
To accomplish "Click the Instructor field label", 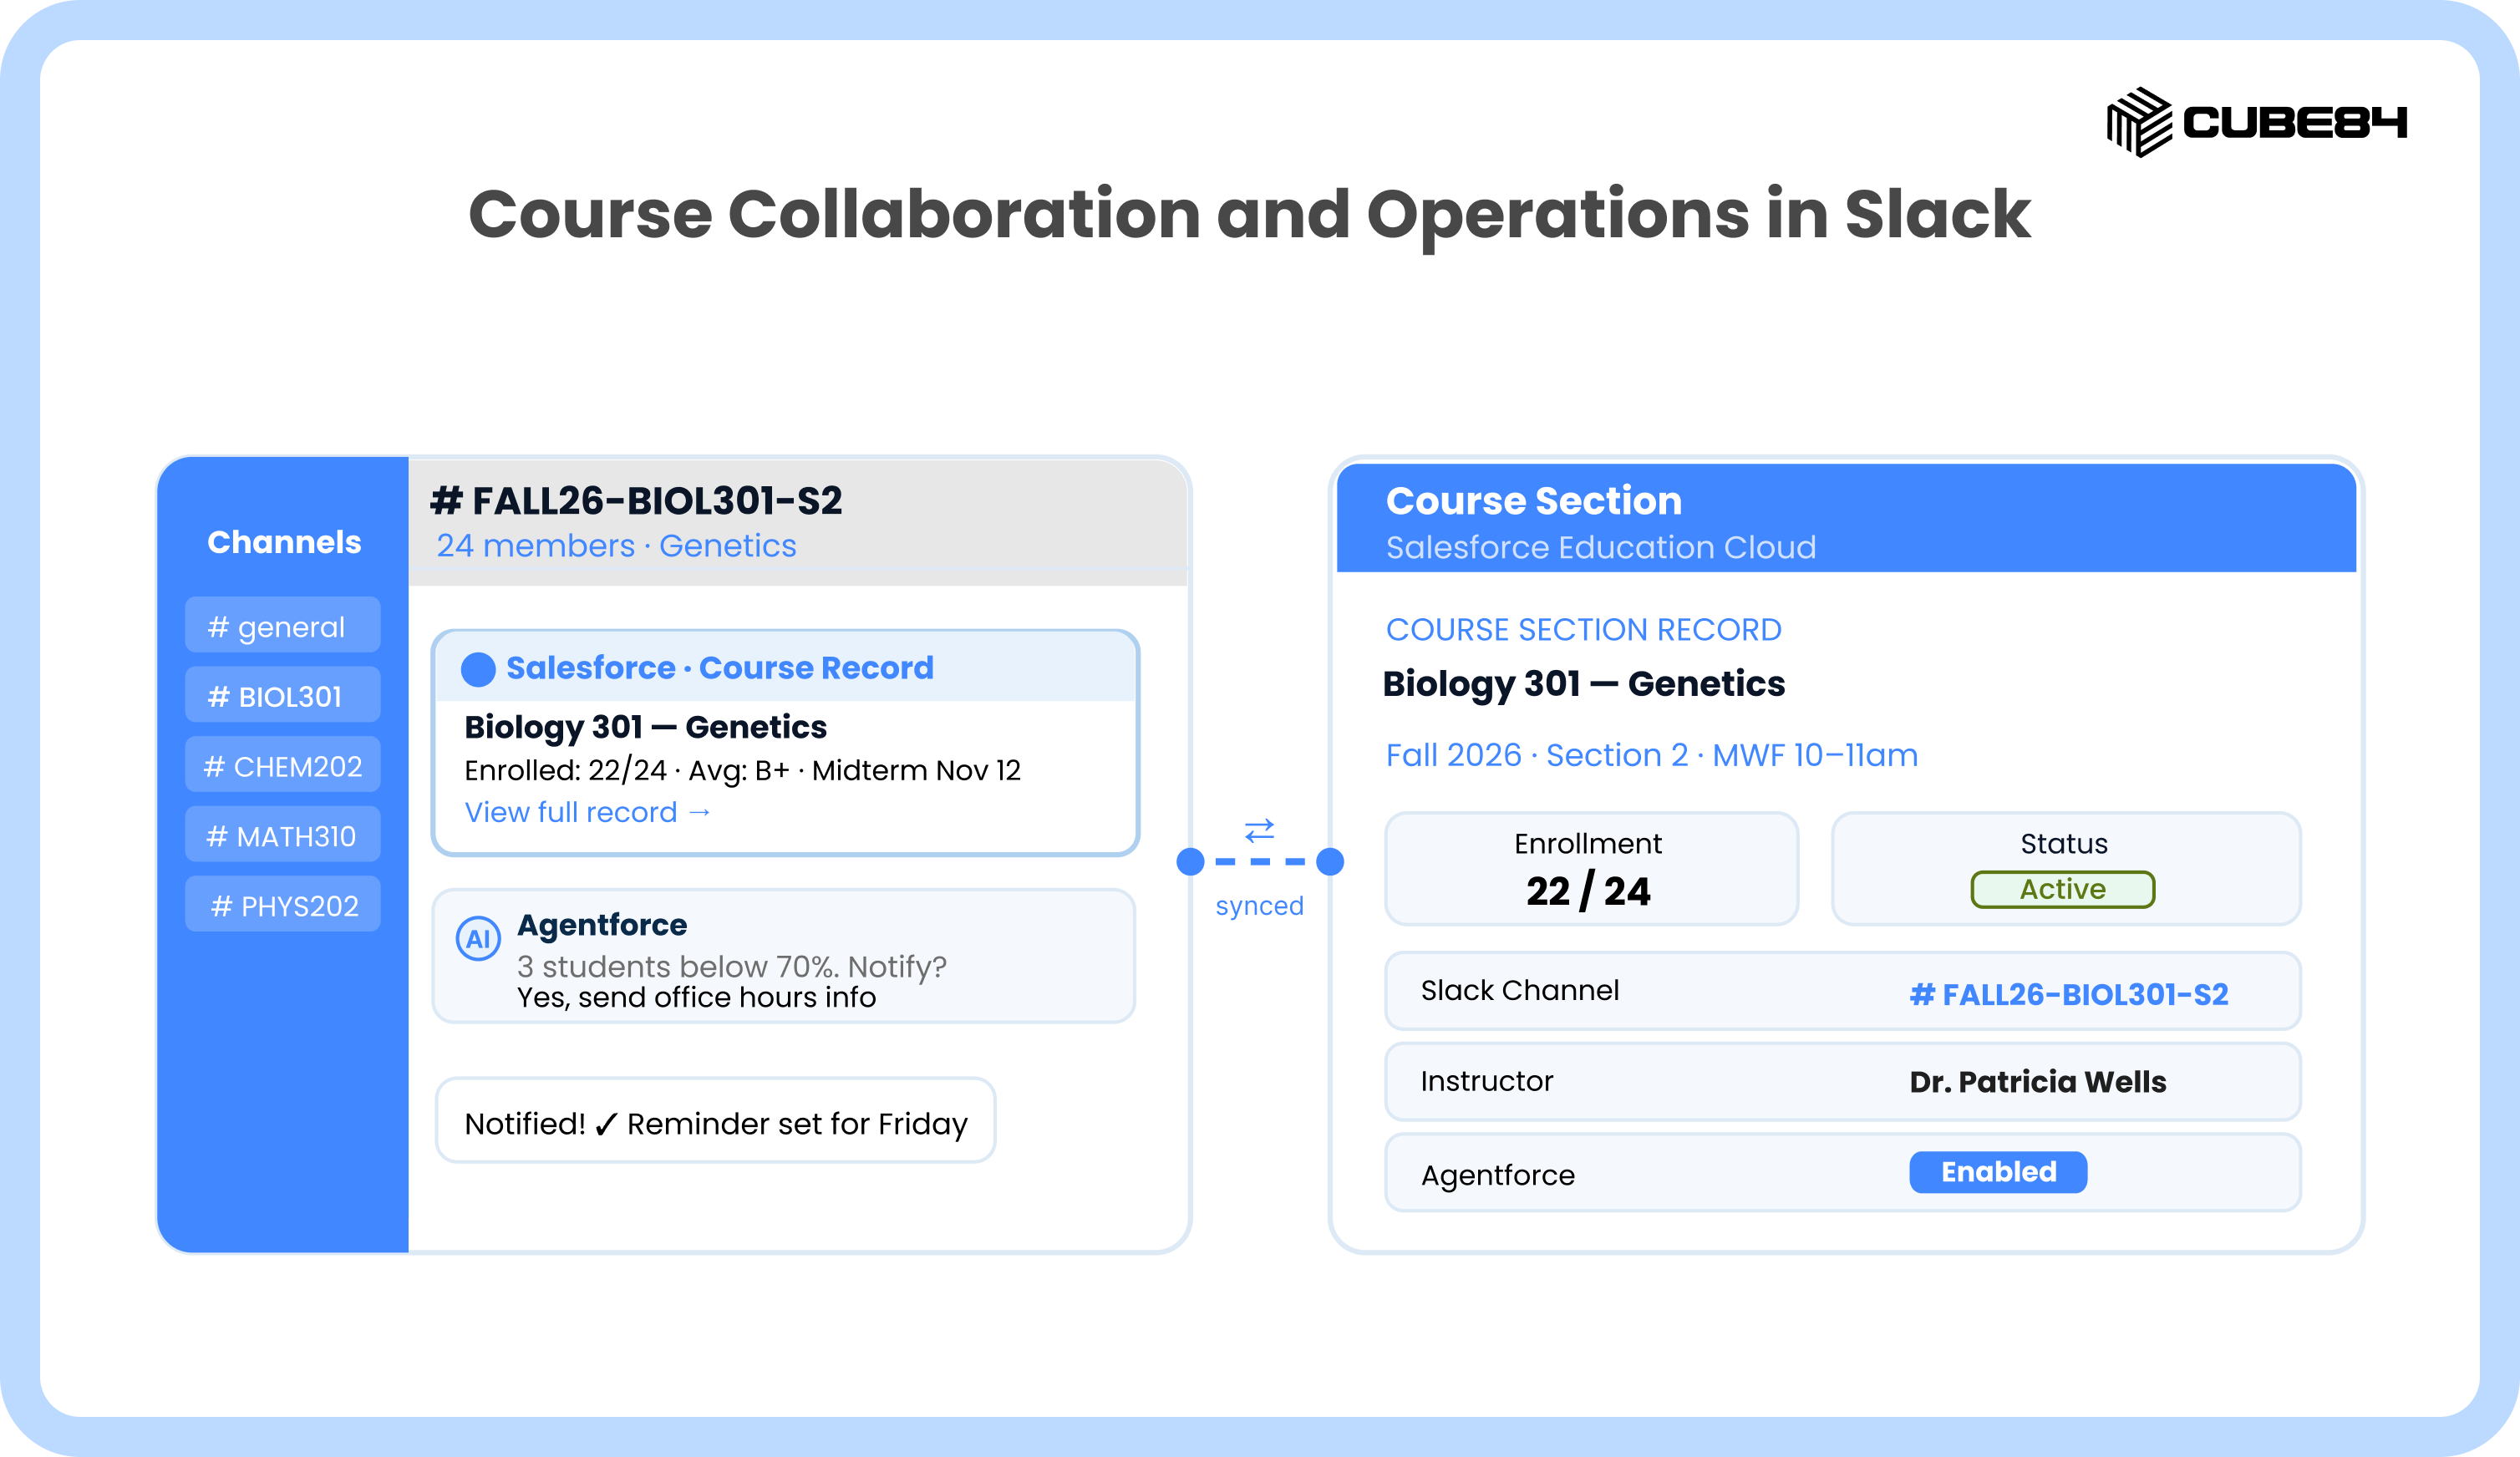I will click(1487, 1081).
